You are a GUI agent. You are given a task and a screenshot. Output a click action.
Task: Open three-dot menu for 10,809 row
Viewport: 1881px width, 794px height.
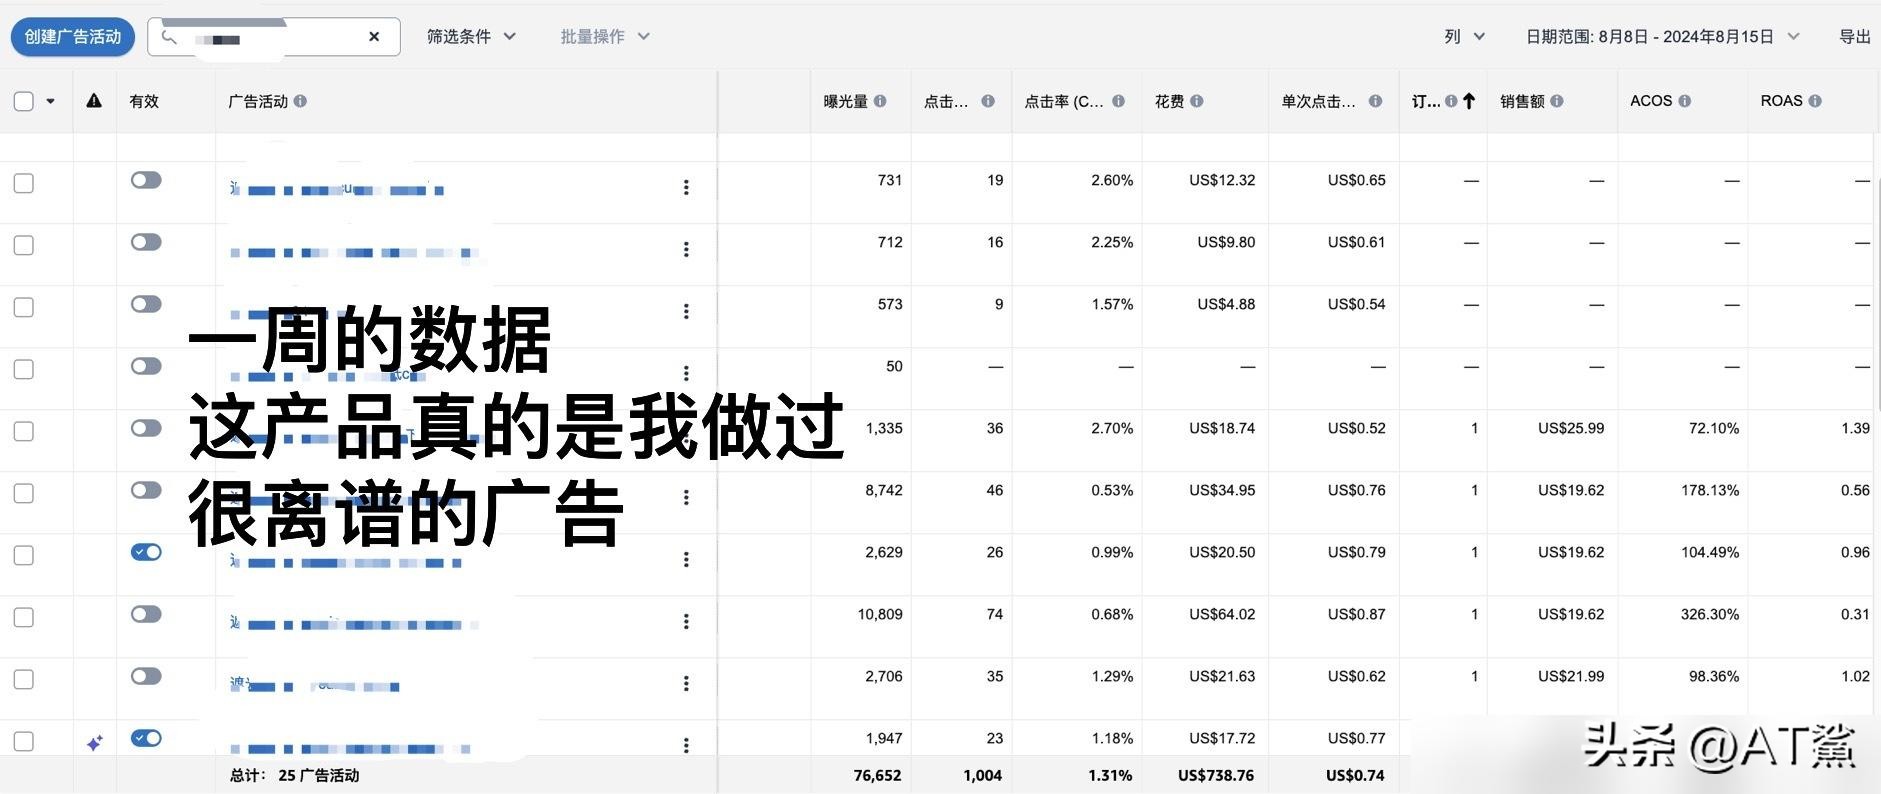tap(686, 621)
